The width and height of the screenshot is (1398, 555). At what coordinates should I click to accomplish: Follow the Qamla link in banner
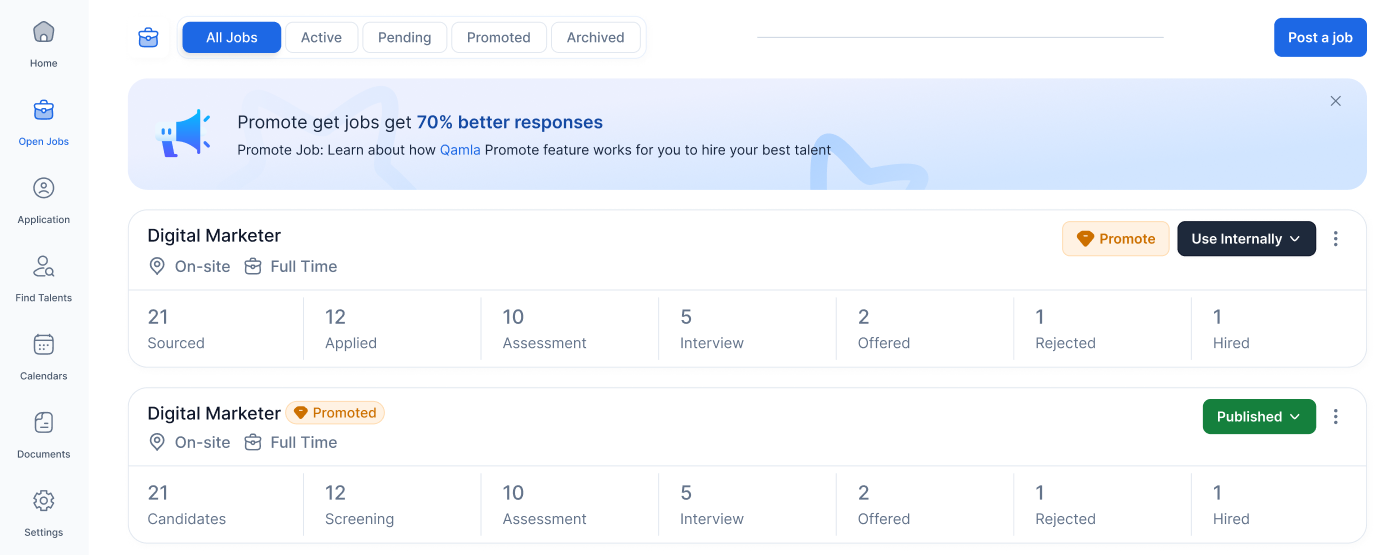point(460,150)
